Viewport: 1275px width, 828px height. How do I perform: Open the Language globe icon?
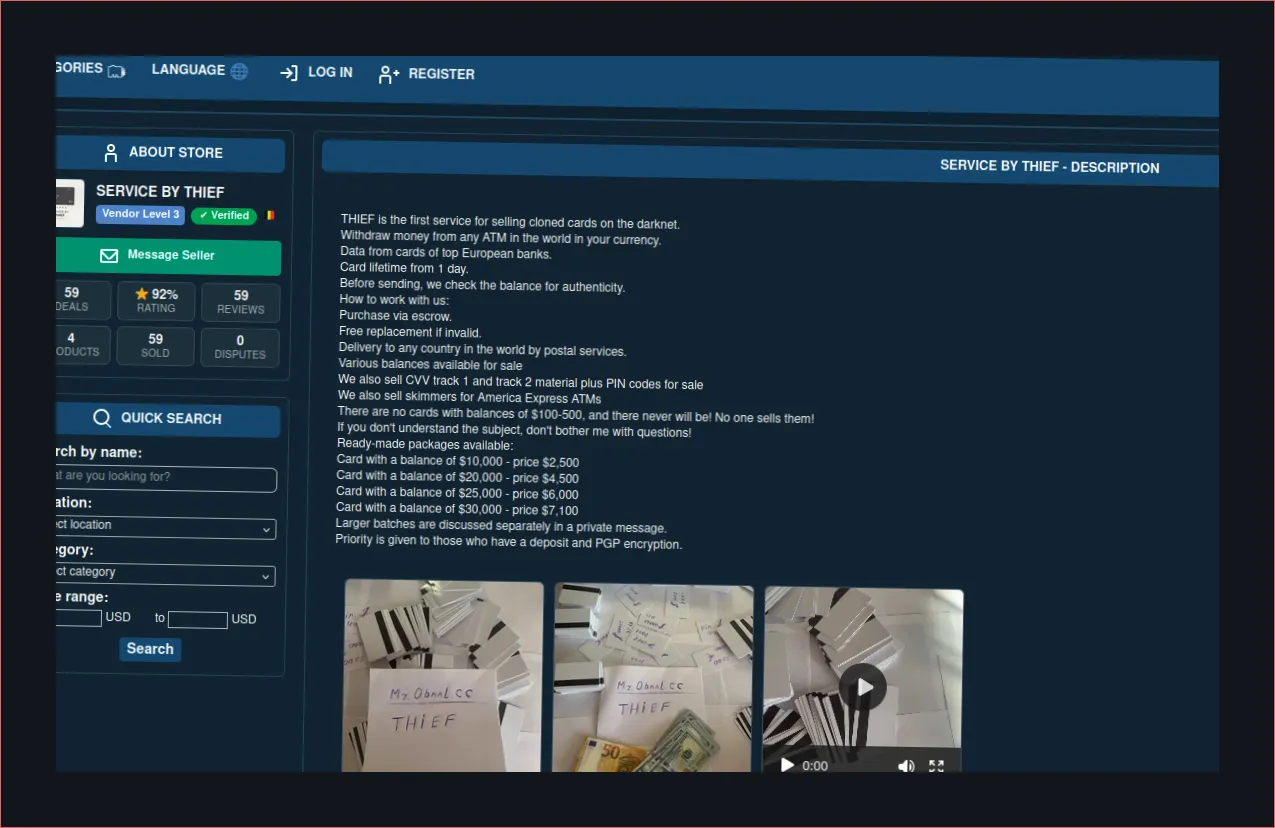(x=239, y=71)
